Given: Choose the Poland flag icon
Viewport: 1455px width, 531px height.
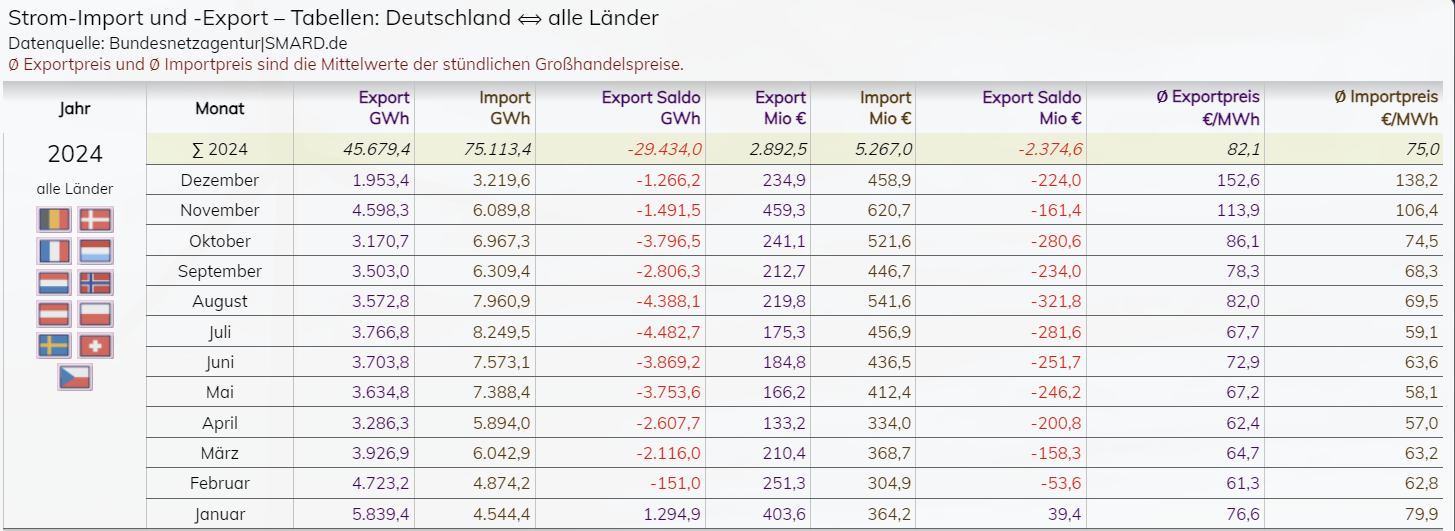Looking at the screenshot, I should coord(96,314).
